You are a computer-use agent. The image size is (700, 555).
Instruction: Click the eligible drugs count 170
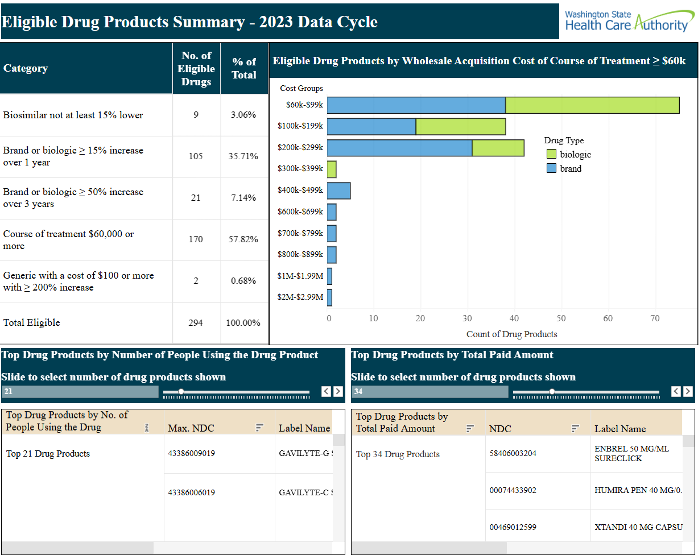(196, 239)
